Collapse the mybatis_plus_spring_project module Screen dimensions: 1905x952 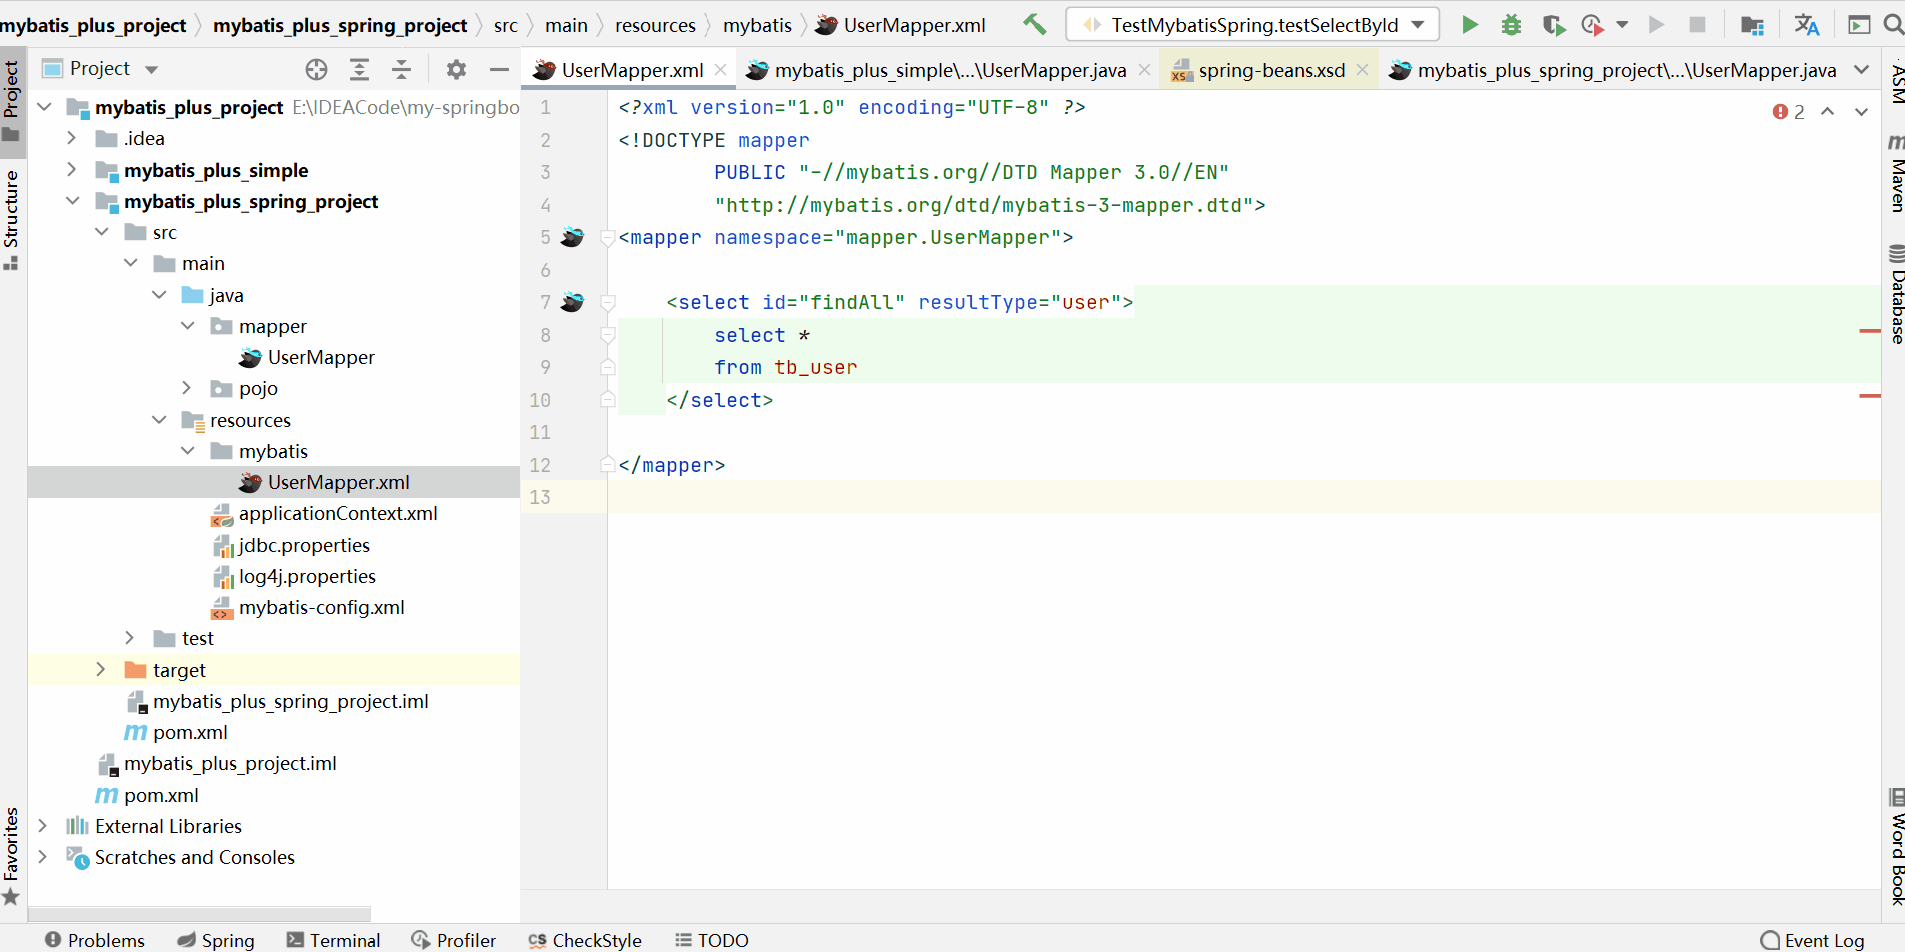click(x=72, y=201)
